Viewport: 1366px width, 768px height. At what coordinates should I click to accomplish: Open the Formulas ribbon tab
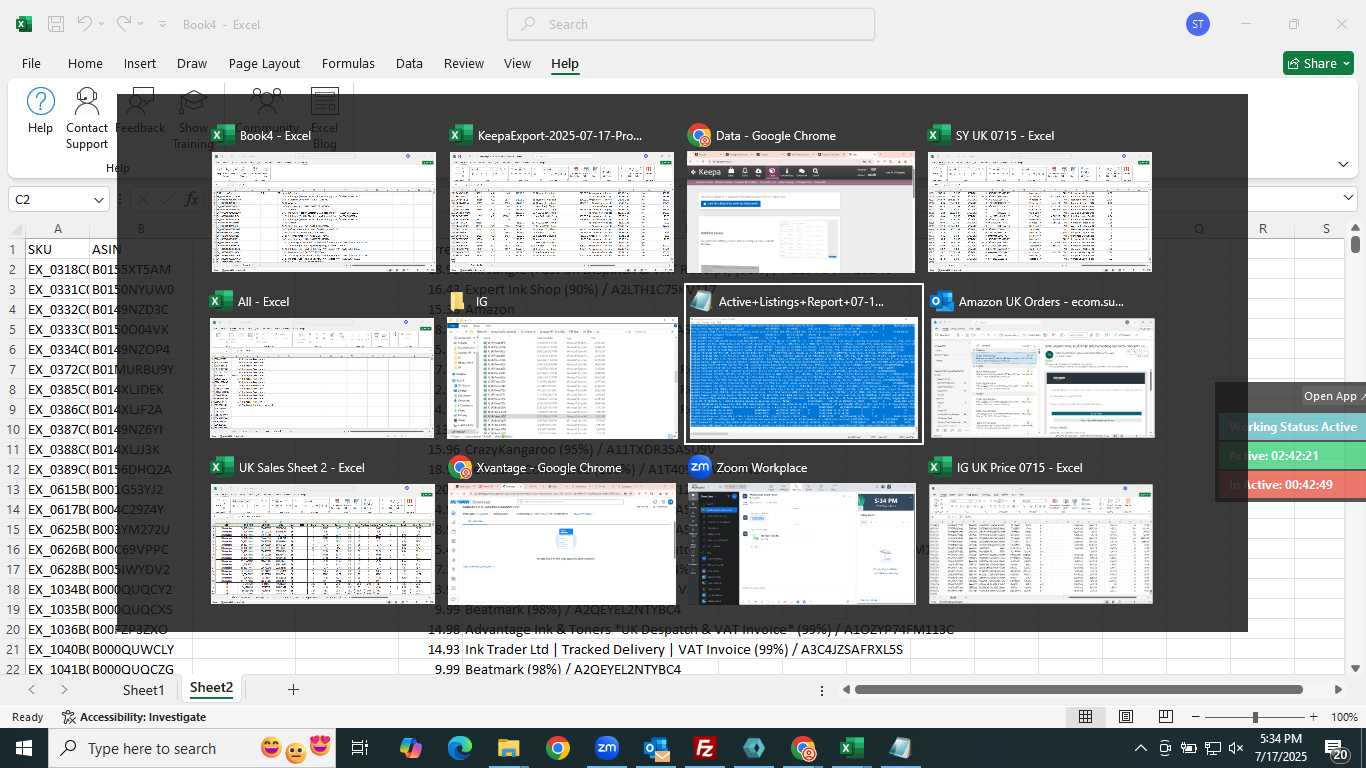pyautogui.click(x=348, y=63)
